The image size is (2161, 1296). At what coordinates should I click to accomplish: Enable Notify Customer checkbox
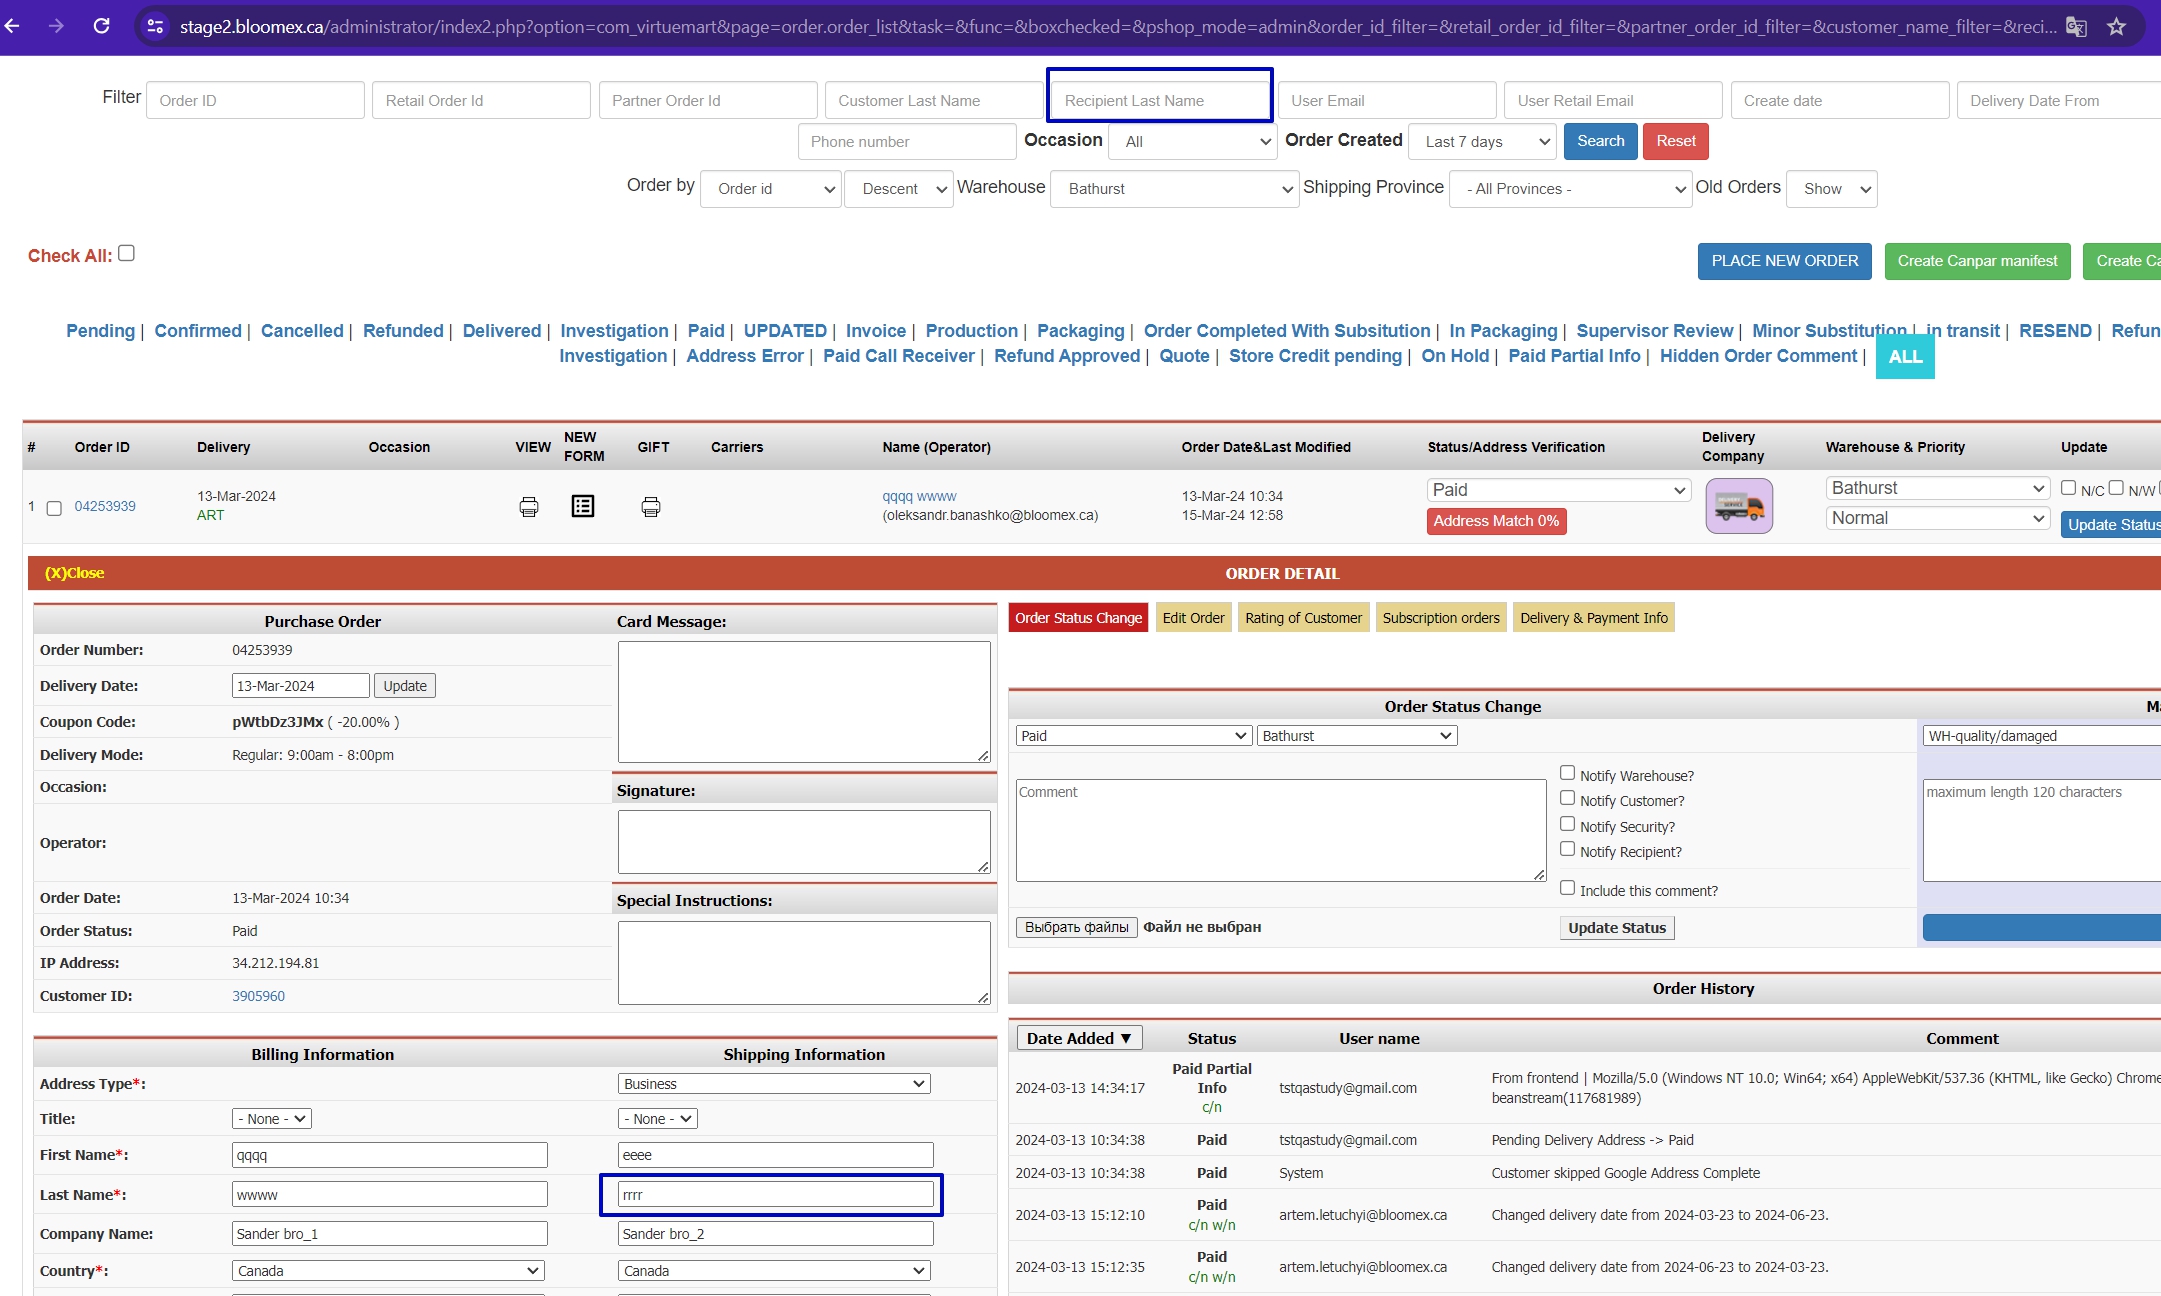1568,798
